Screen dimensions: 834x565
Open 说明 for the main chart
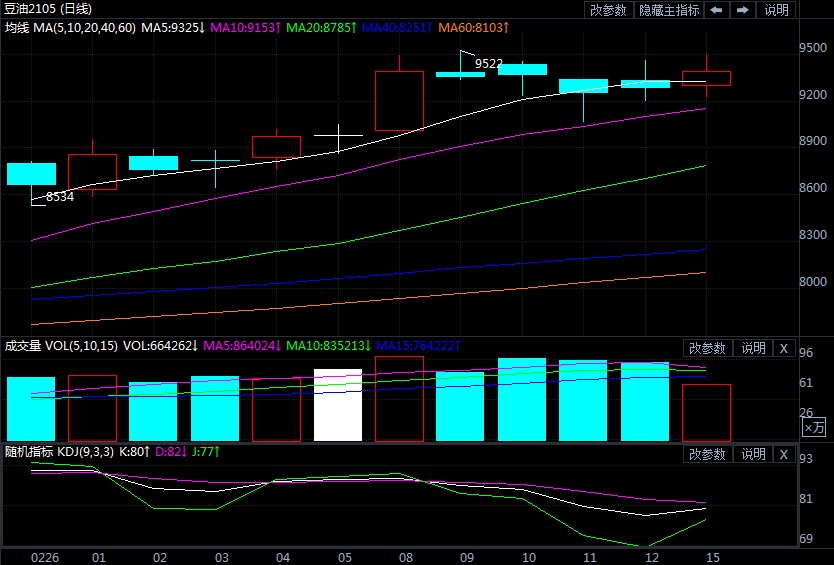[776, 10]
